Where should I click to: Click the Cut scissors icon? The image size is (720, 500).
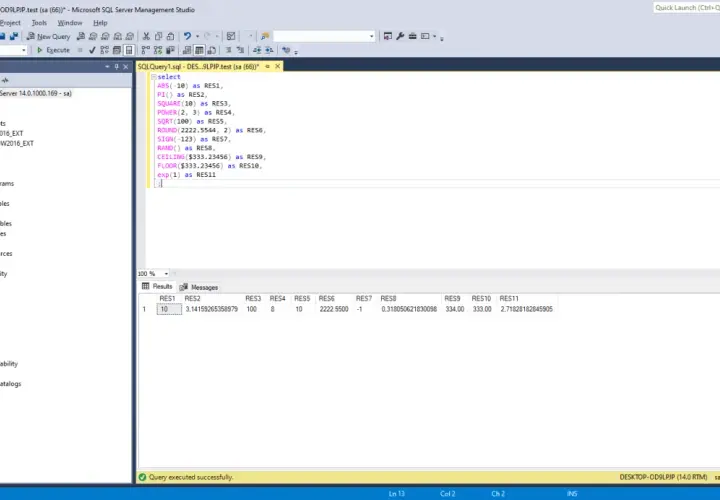click(146, 36)
